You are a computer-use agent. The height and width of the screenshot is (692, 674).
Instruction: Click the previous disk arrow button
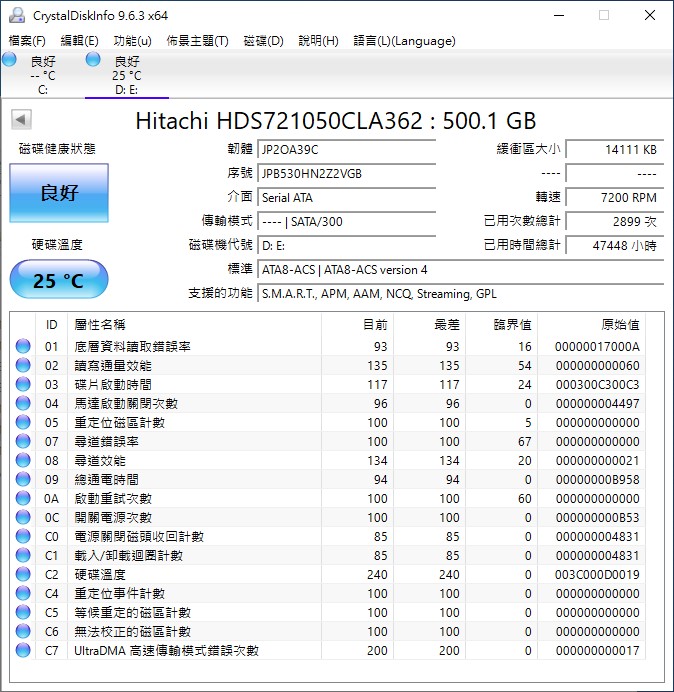click(21, 119)
